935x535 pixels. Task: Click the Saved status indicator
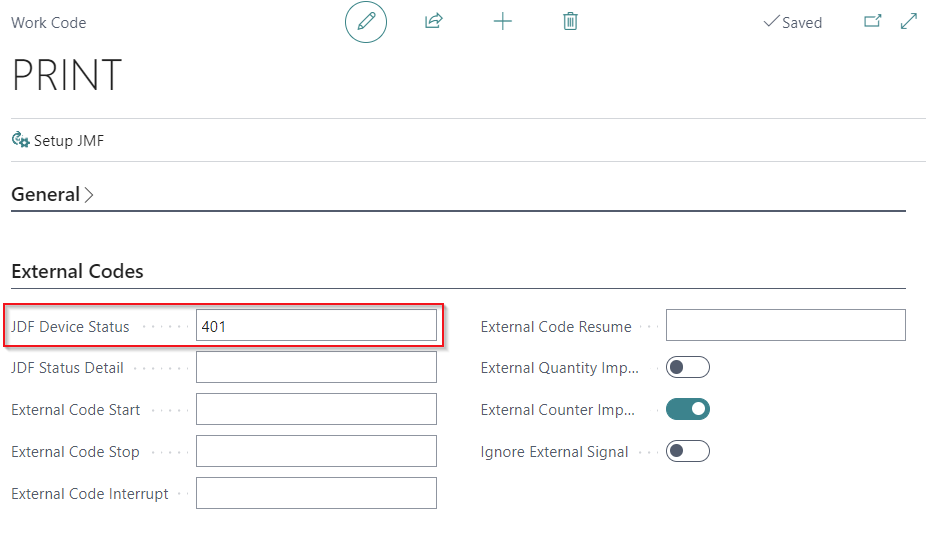click(792, 22)
